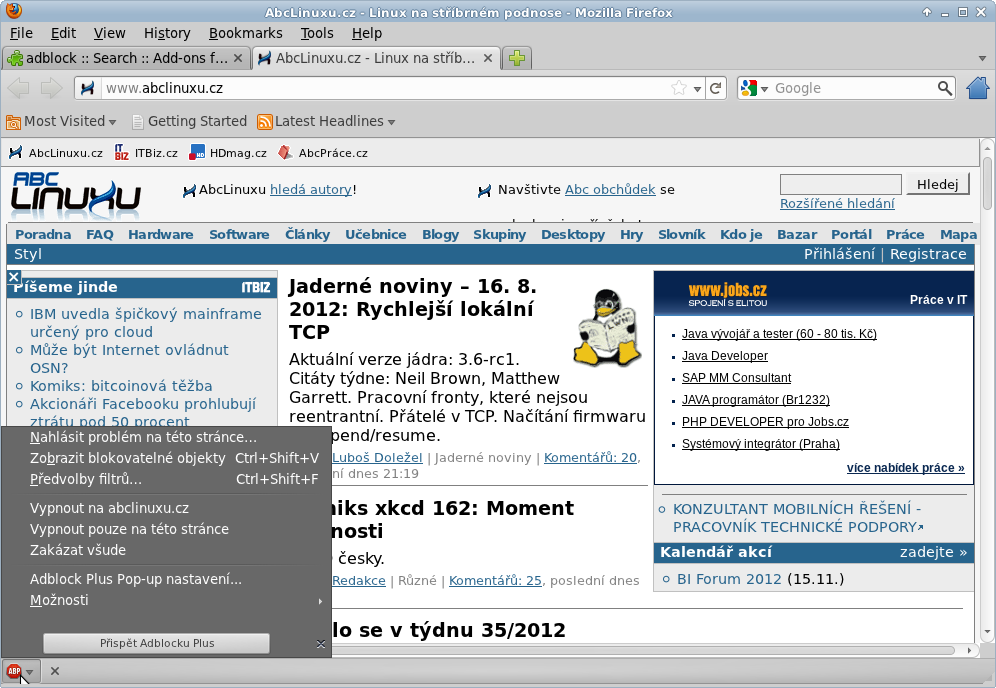Open the Hardware navigation link

161,234
